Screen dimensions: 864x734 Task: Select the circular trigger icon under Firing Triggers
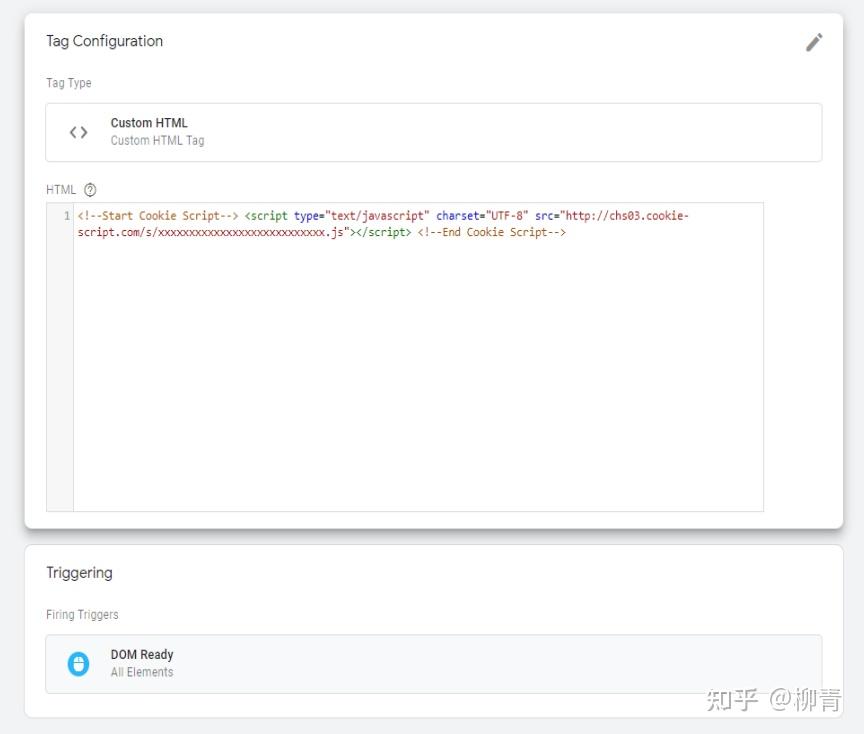click(x=78, y=663)
